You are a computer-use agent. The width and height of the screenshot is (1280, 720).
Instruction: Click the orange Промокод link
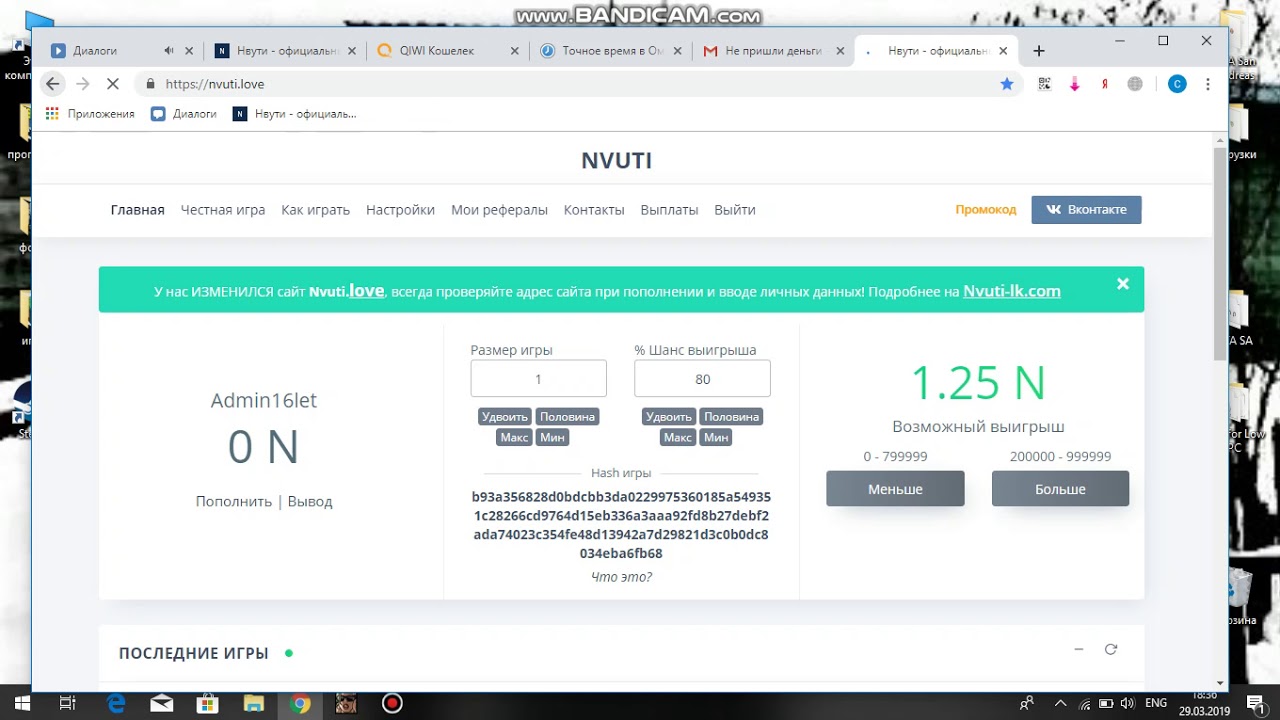pos(985,210)
